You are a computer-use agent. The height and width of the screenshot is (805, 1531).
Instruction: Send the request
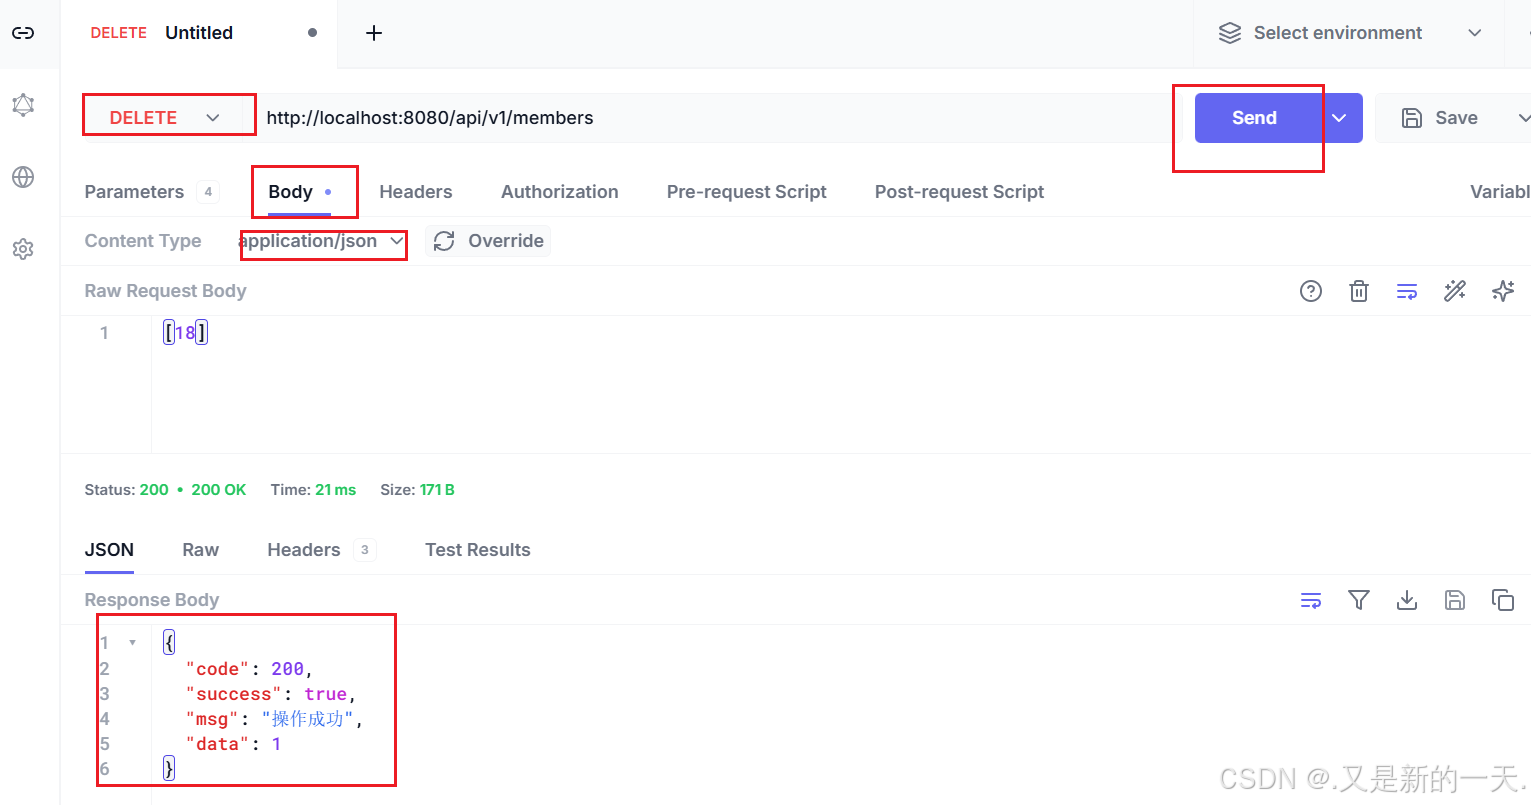point(1254,118)
